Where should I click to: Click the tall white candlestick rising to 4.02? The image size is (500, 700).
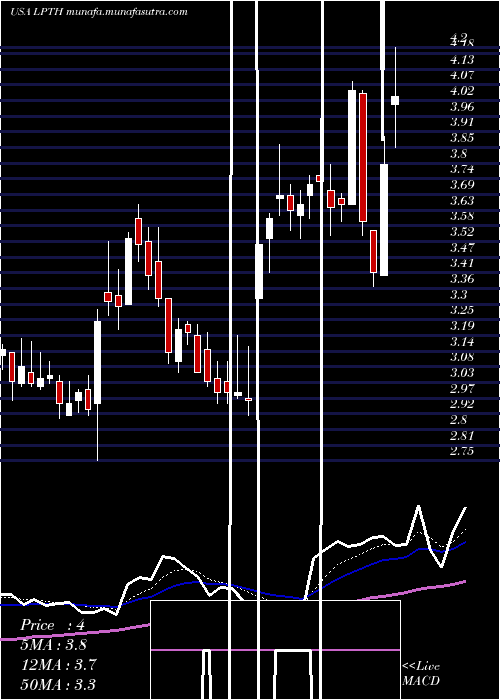[352, 147]
